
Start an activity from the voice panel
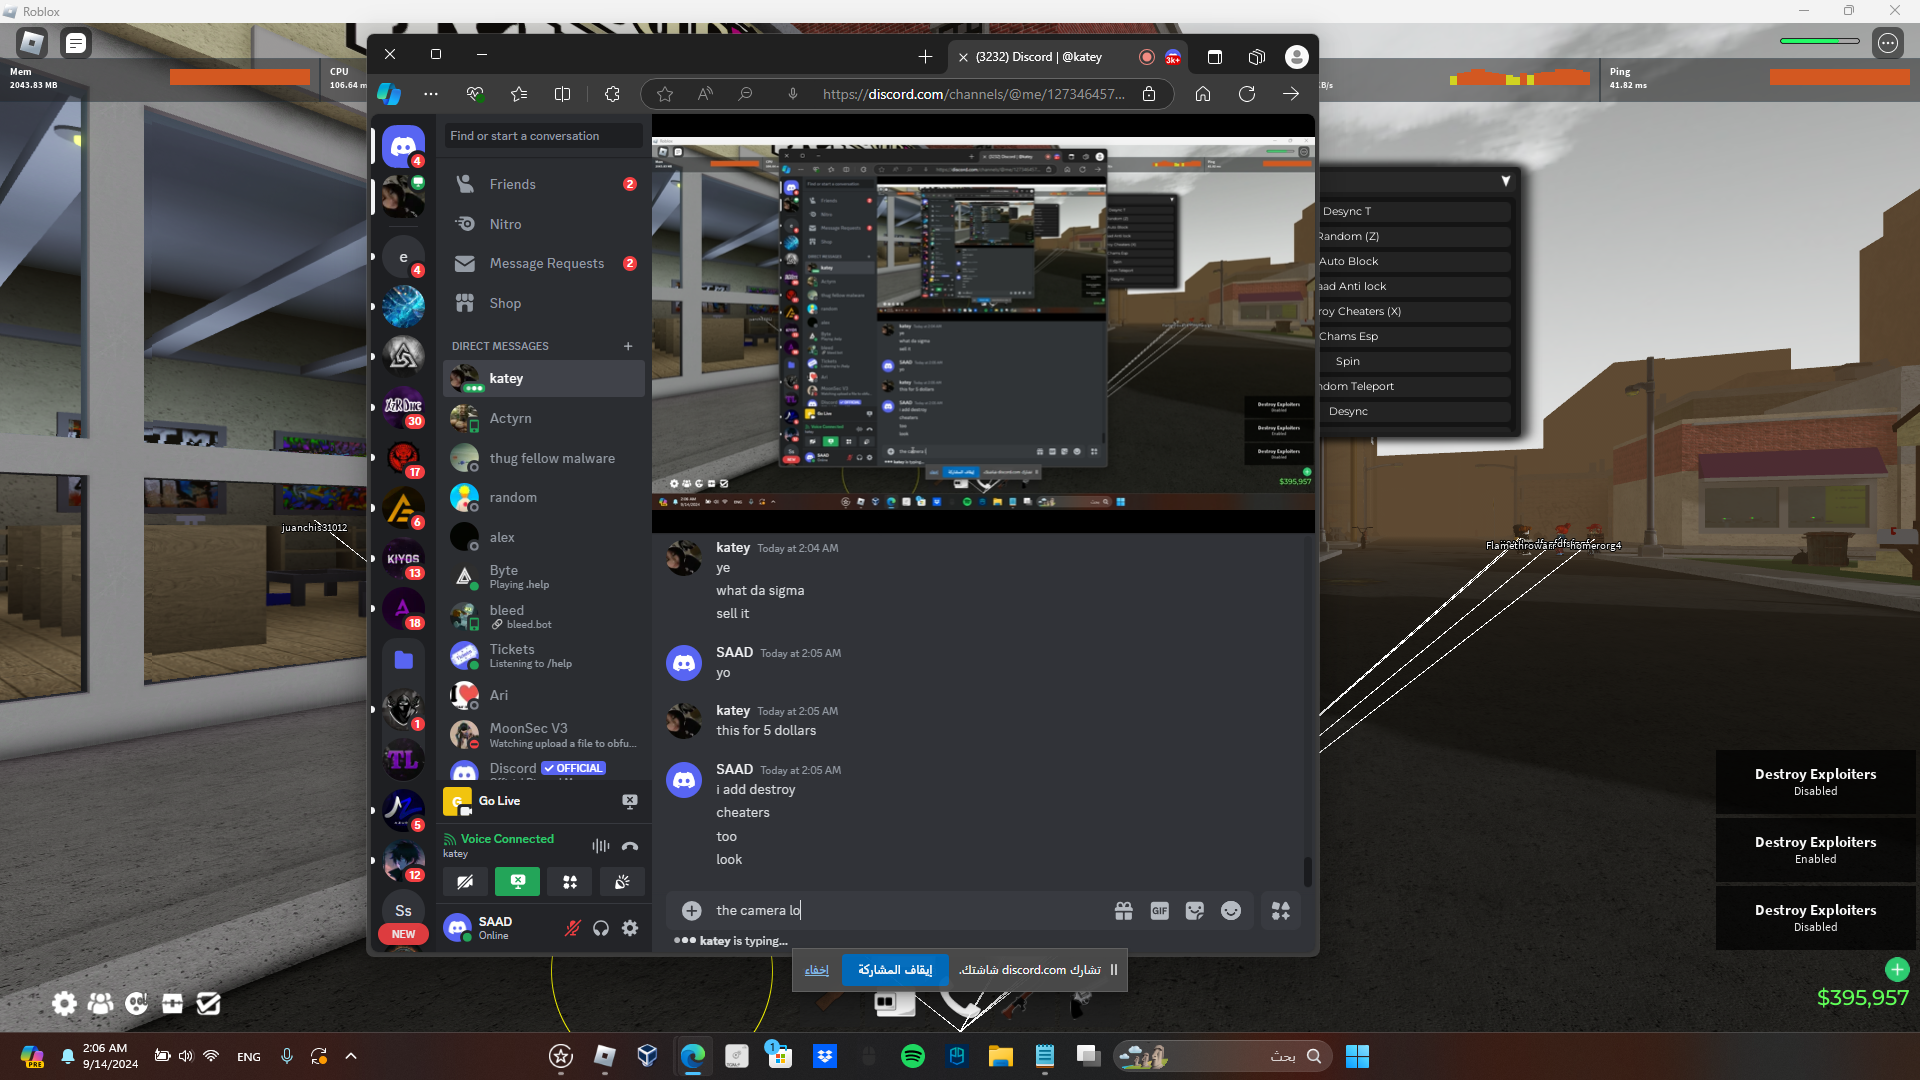click(x=570, y=882)
